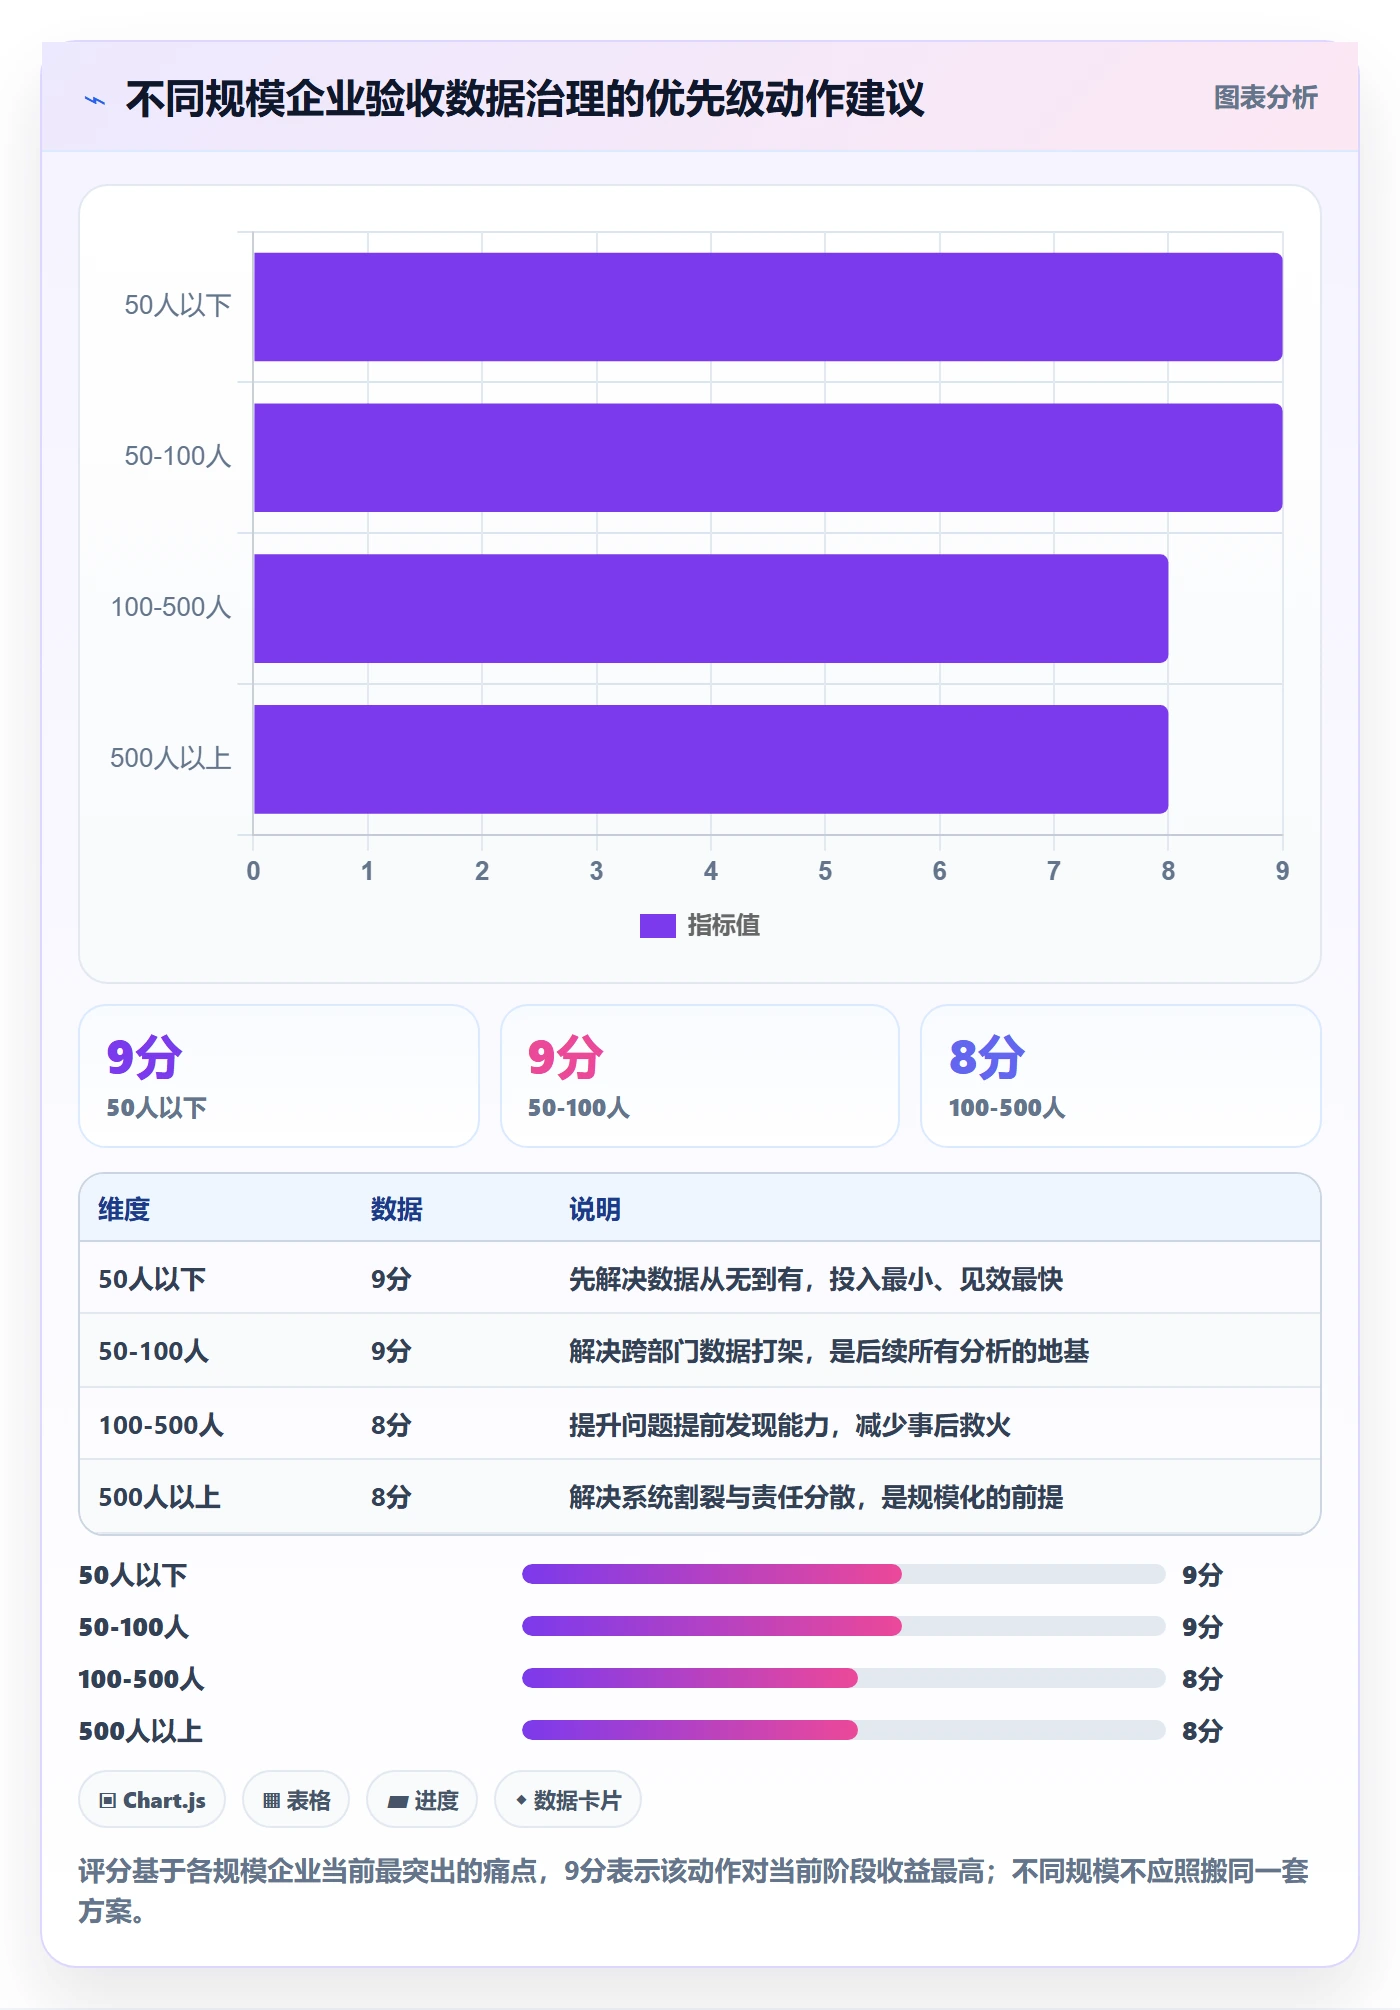The width and height of the screenshot is (1400, 2010).
Task: Click 解决跨部门数据打架 description cell
Action: (x=829, y=1351)
